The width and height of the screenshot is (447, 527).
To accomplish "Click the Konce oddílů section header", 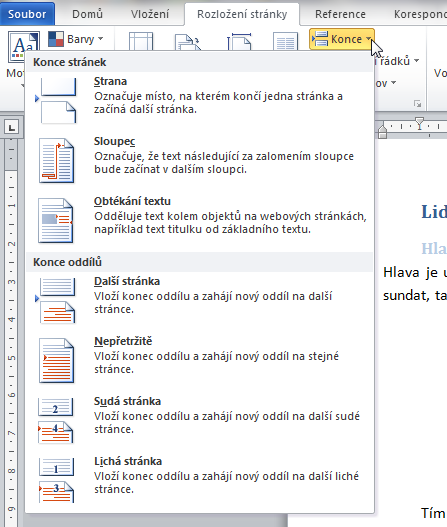I will pyautogui.click(x=200, y=262).
